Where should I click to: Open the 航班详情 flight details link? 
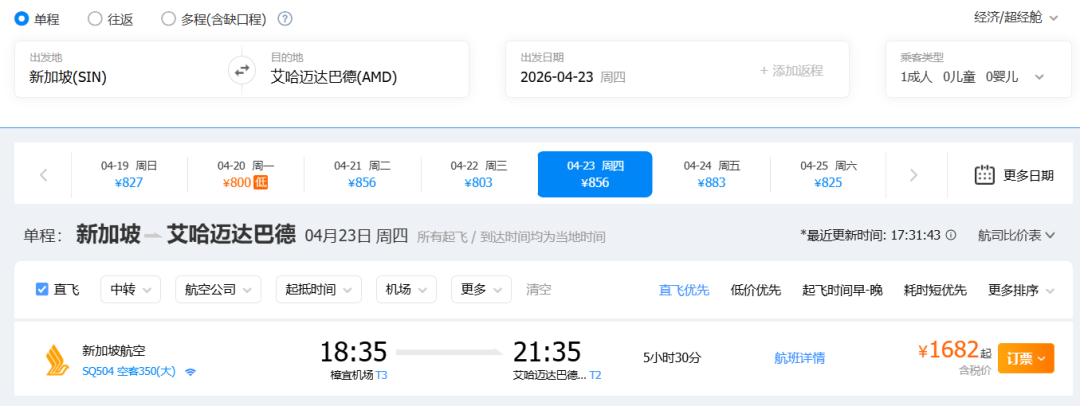point(799,357)
